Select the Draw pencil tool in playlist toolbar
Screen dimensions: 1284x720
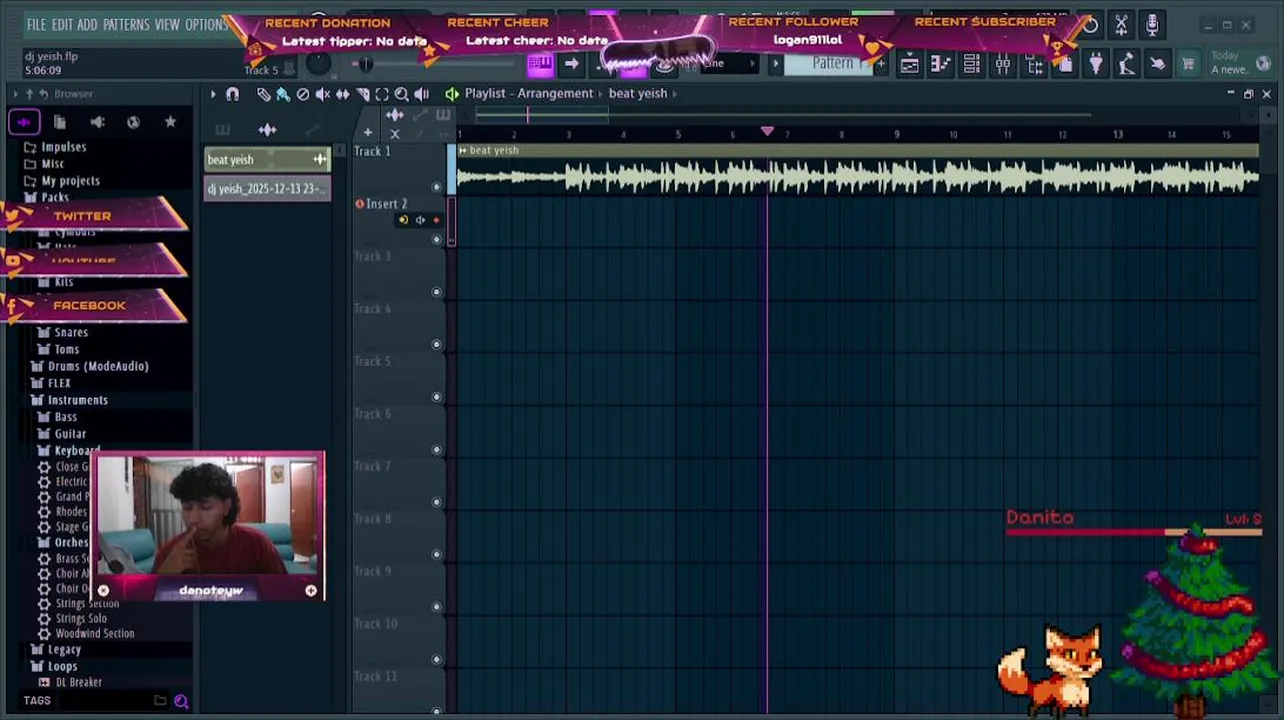coord(263,93)
